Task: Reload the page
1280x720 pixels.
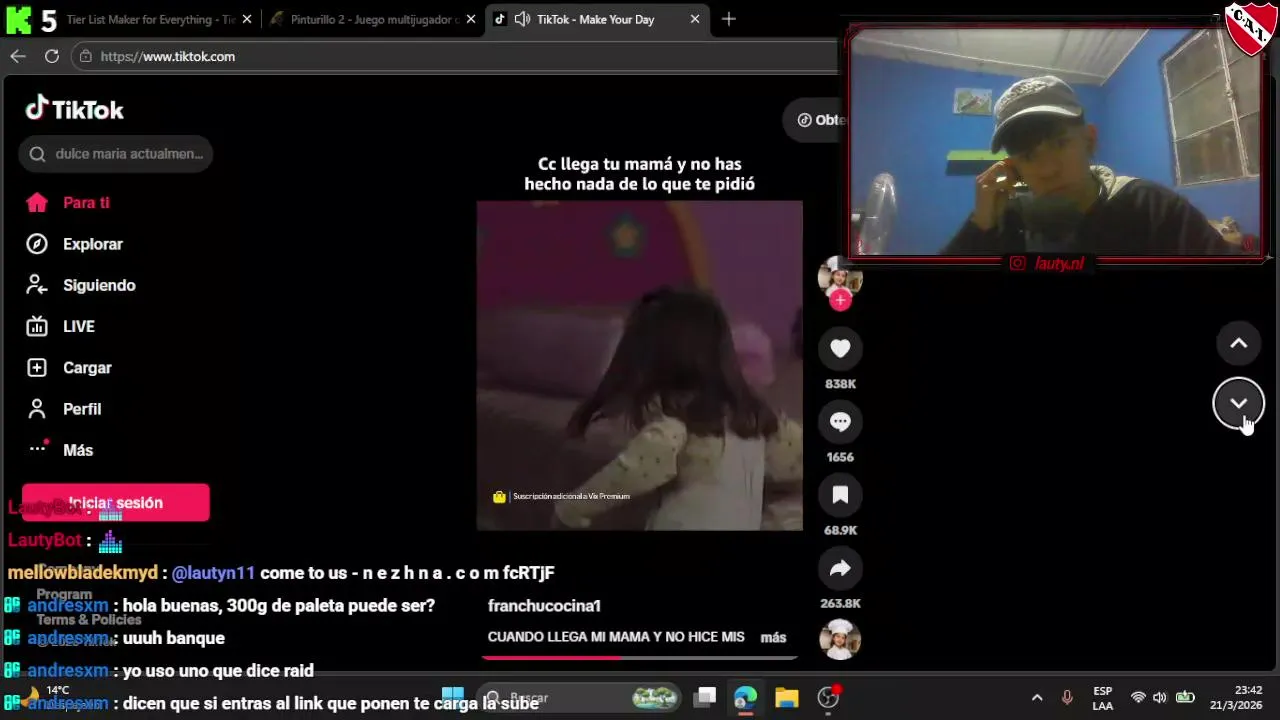Action: [52, 56]
